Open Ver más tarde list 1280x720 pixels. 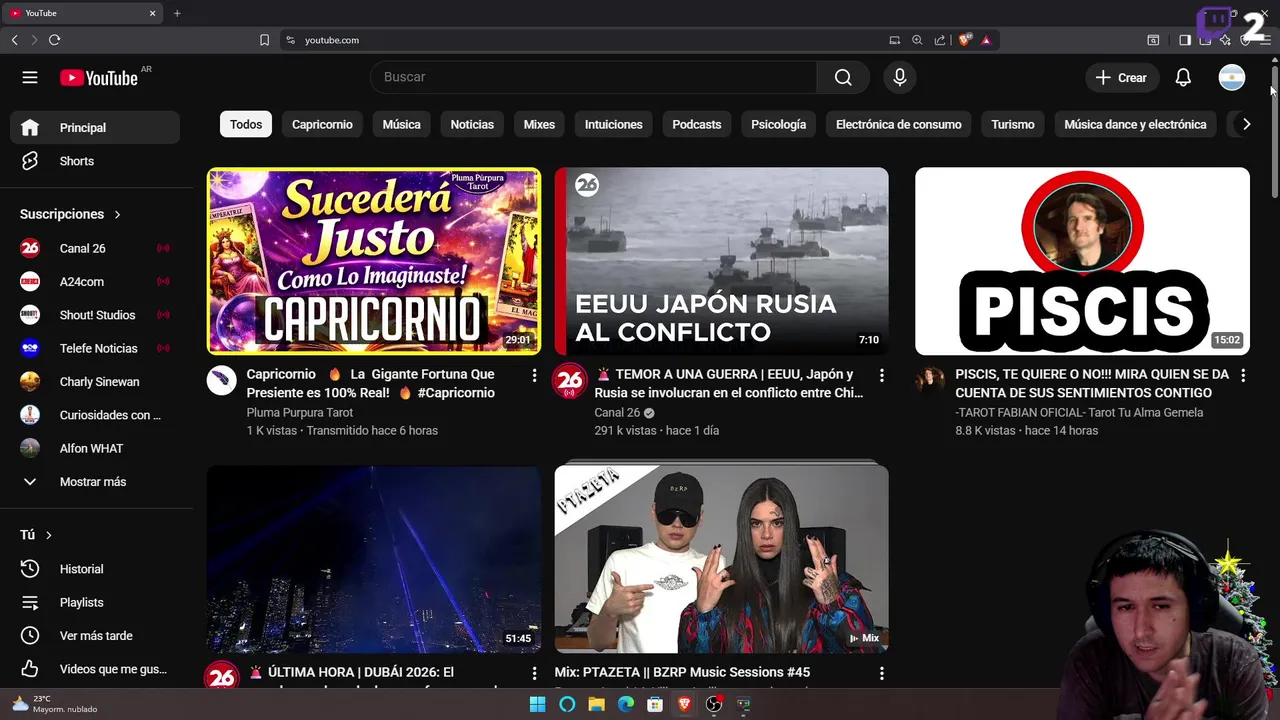point(95,636)
